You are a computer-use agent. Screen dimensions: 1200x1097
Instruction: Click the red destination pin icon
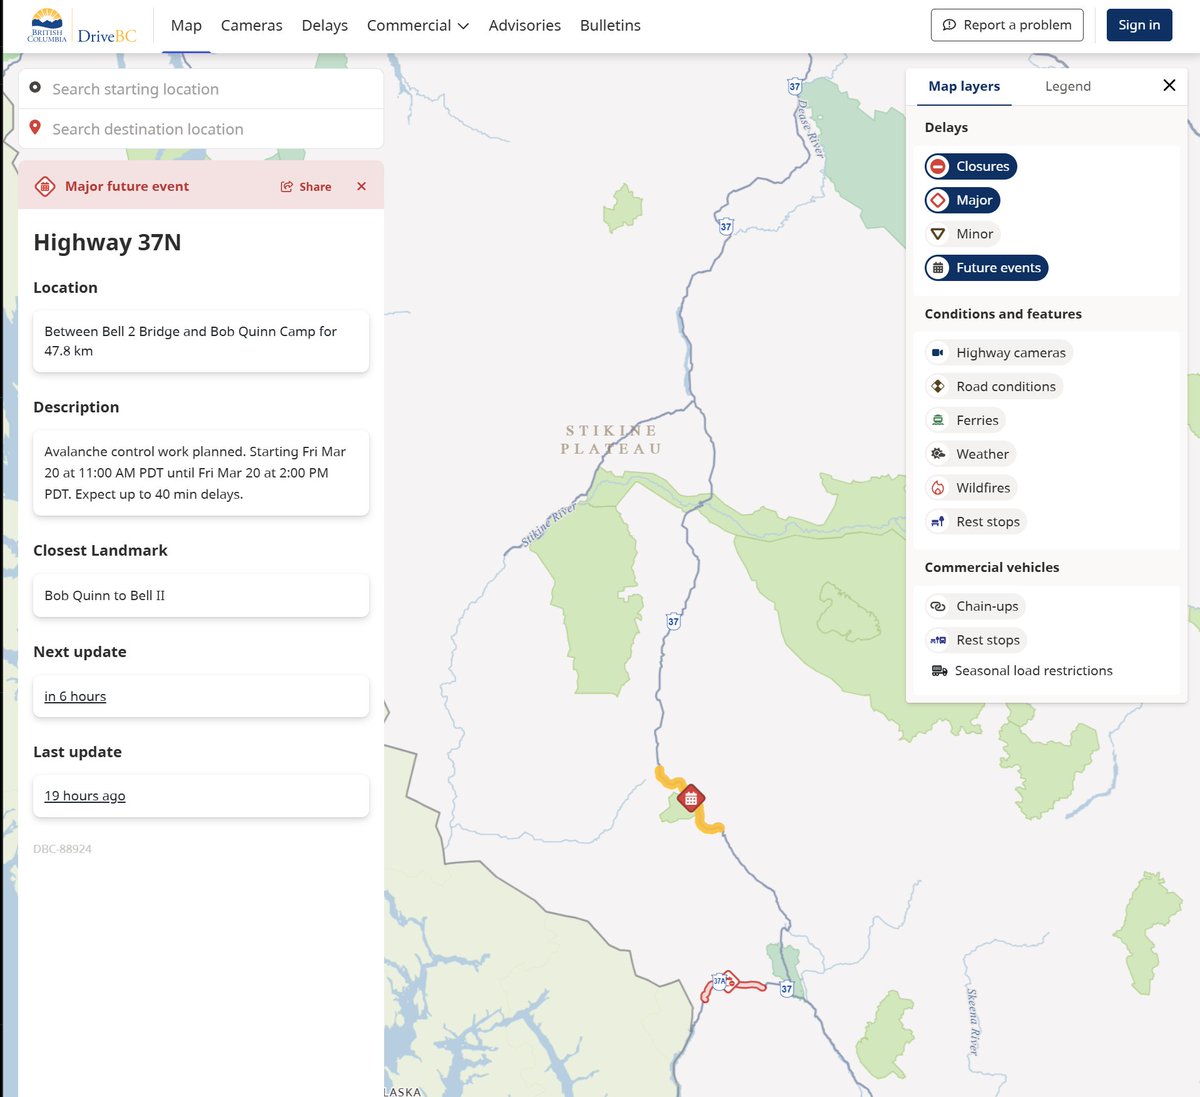(x=35, y=128)
